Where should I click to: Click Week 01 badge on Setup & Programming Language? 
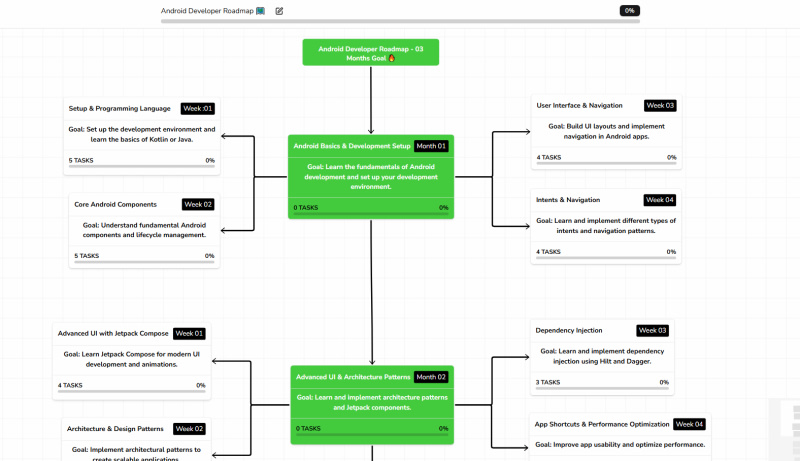197,108
